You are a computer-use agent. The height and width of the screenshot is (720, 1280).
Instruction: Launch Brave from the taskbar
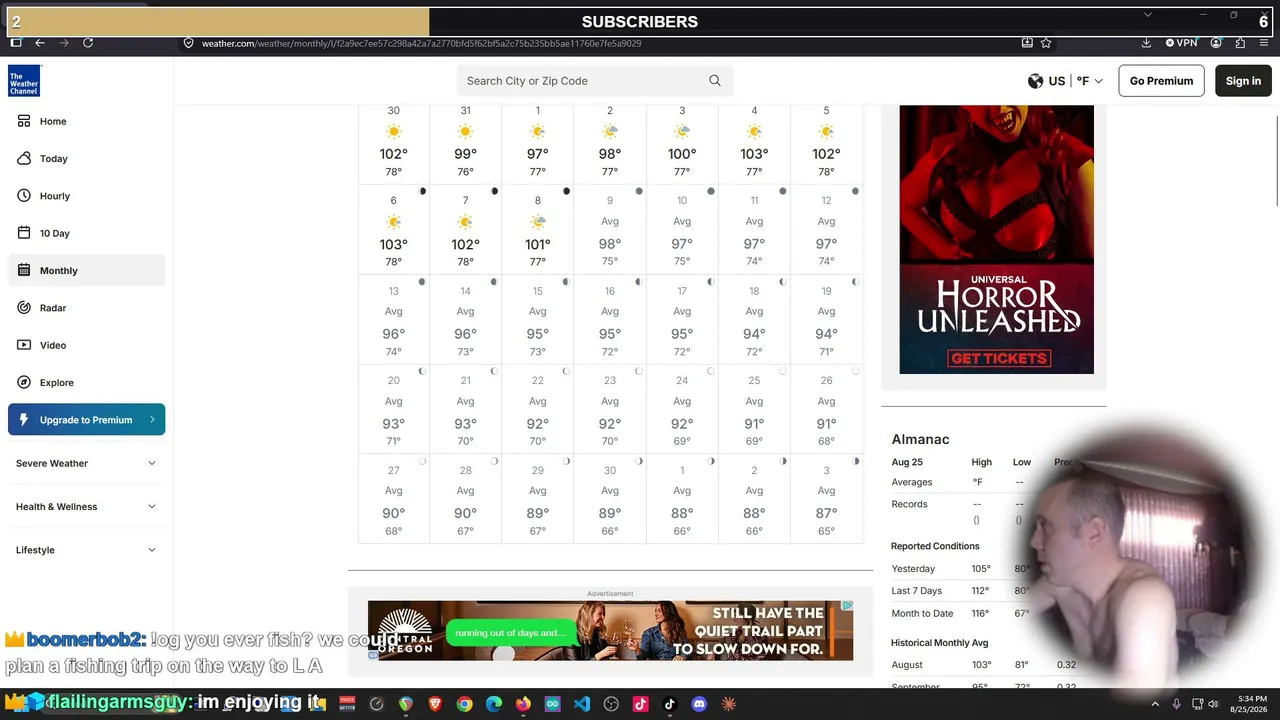435,704
